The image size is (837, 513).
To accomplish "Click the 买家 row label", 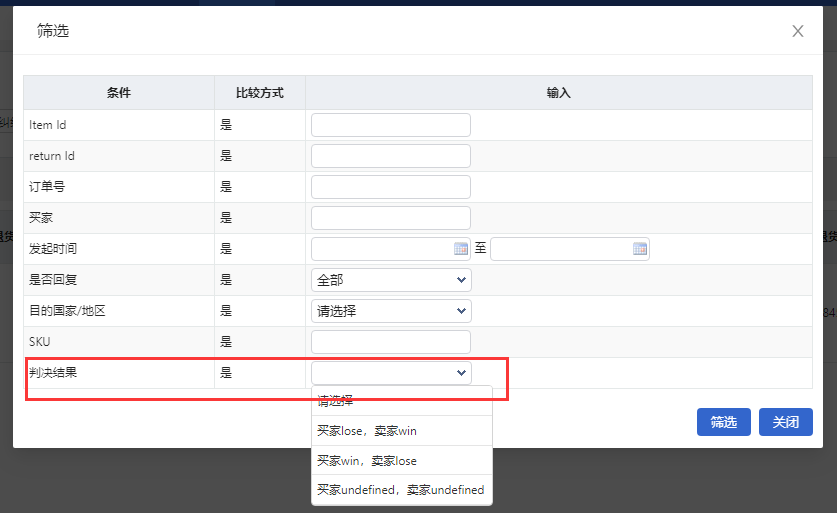I will coord(41,218).
